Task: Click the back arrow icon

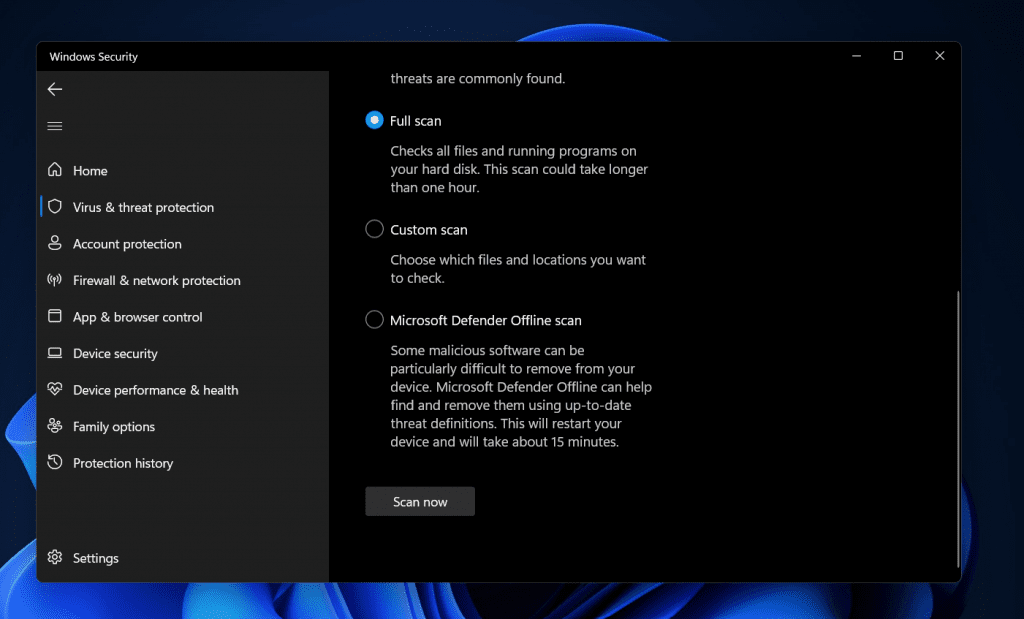Action: point(54,88)
